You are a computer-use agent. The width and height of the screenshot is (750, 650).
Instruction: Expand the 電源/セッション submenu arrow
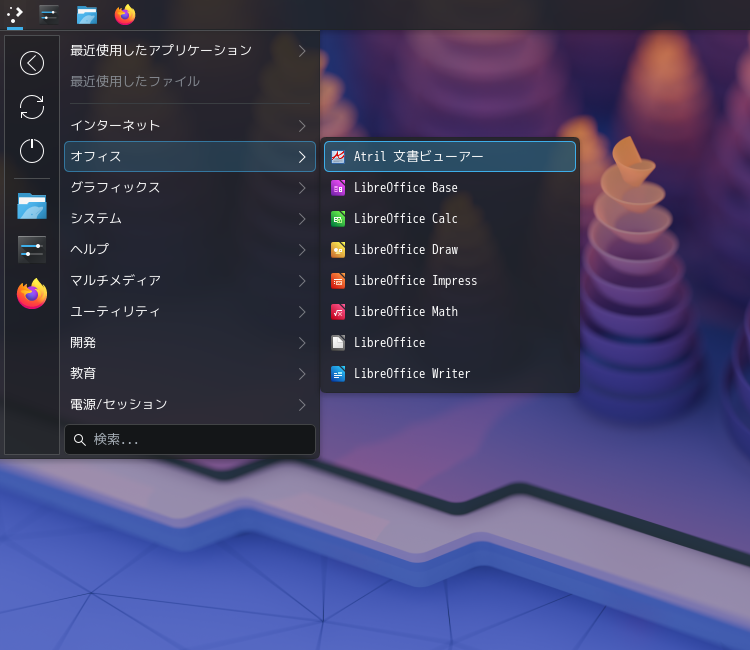[x=302, y=405]
